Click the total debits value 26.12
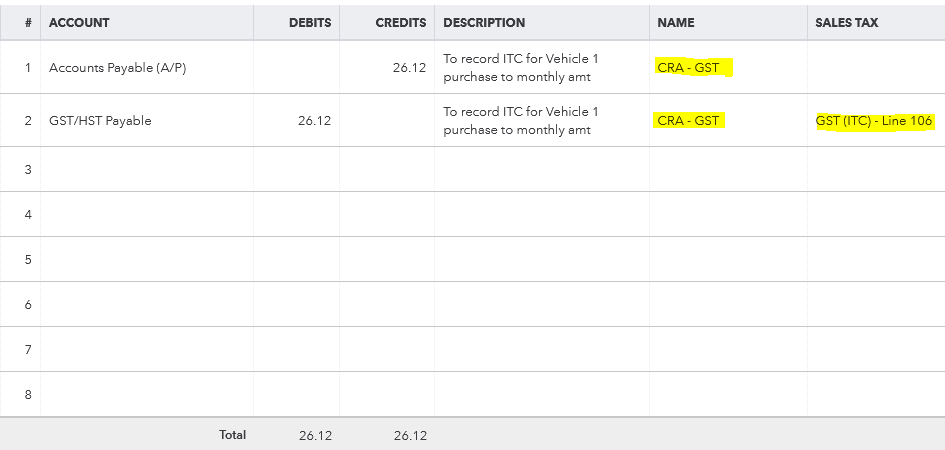 (315, 436)
